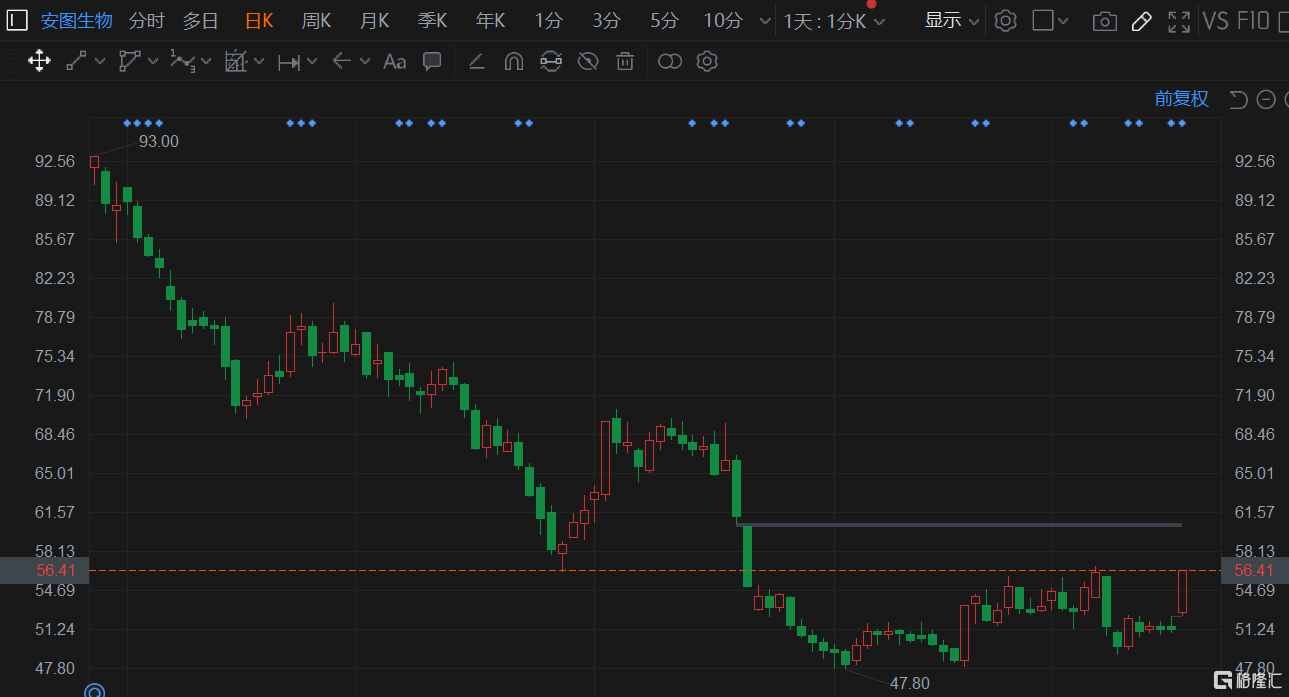Expand line tool options chevron

100,62
